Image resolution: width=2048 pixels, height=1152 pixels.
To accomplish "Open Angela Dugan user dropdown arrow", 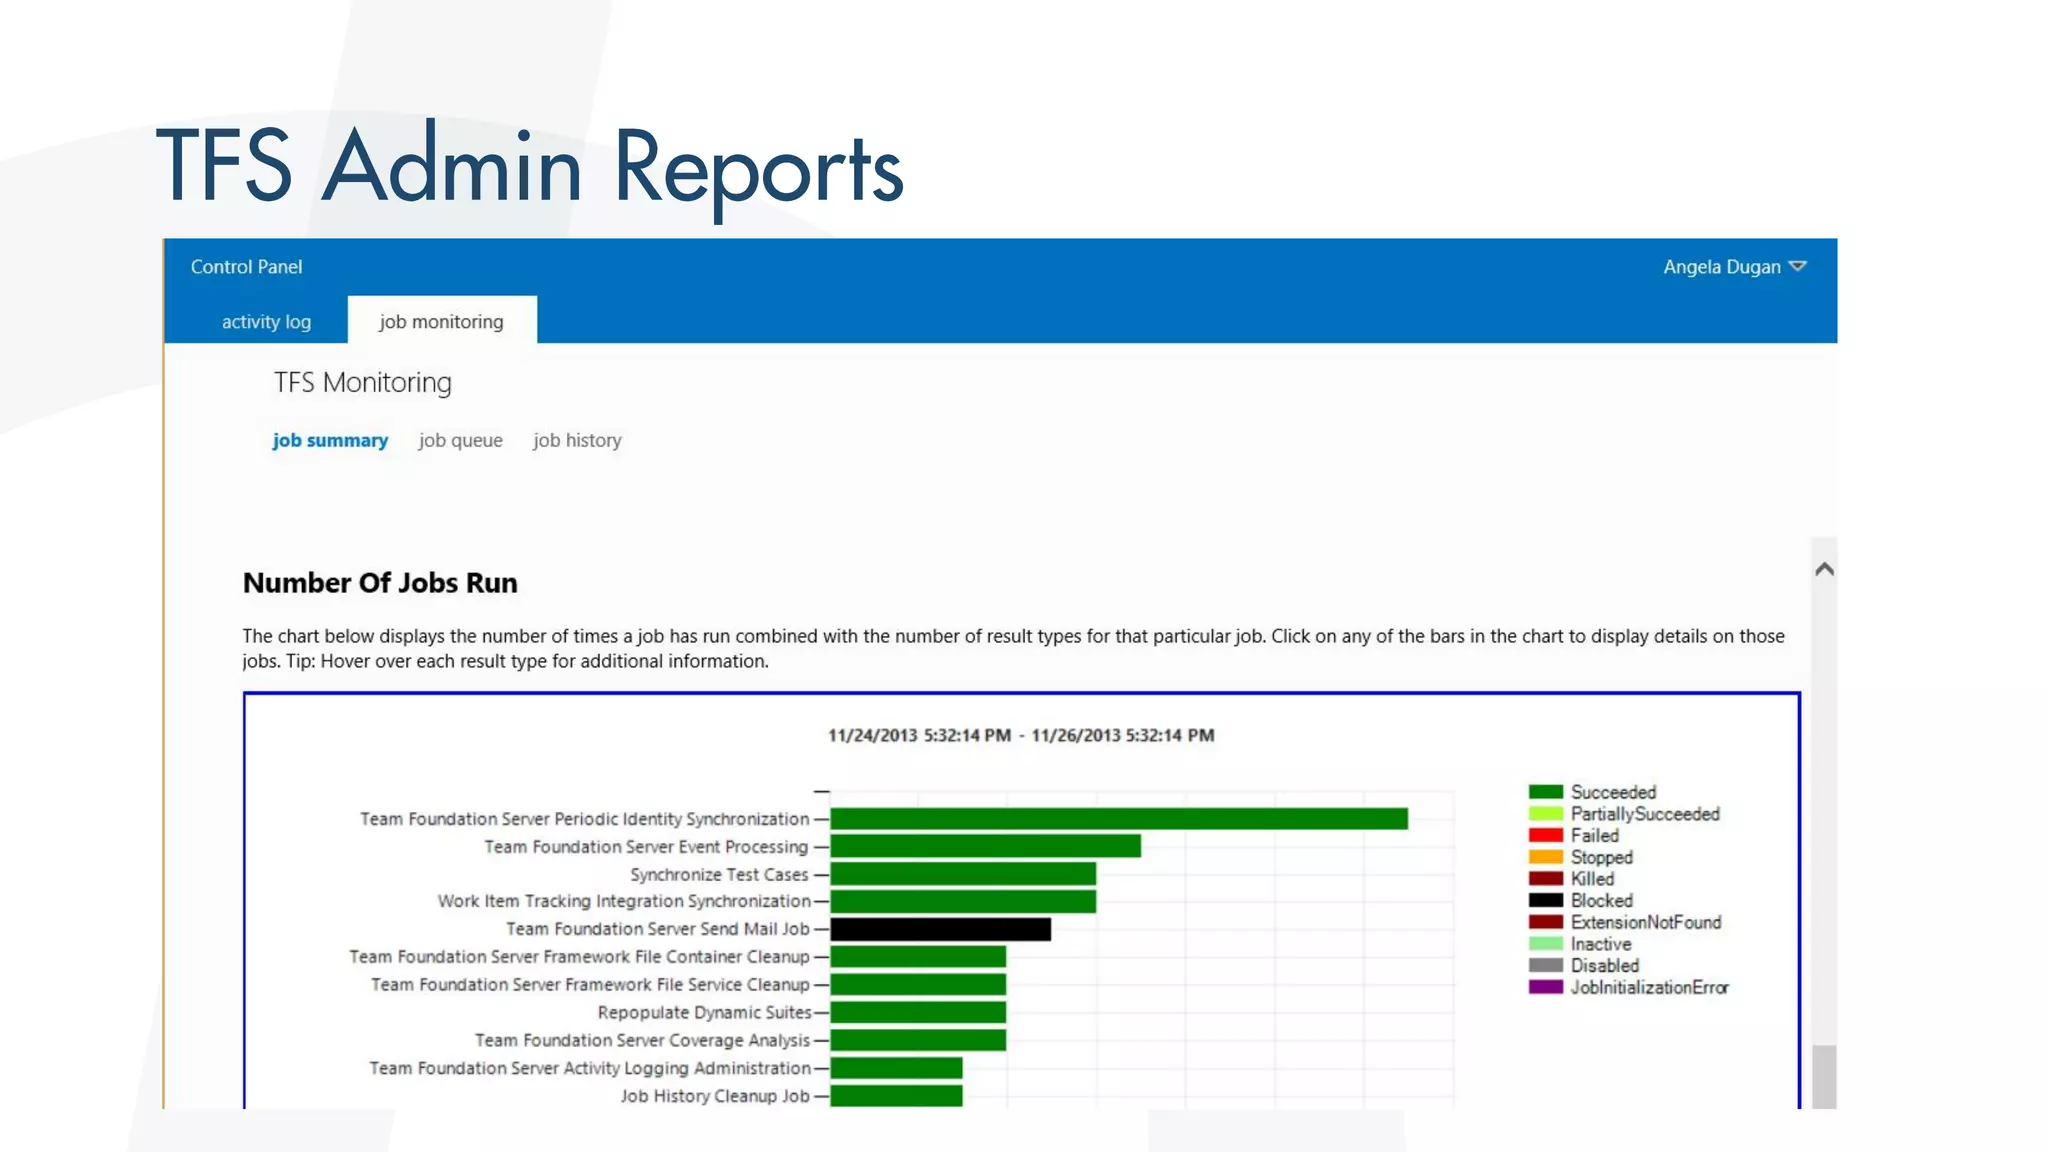I will pos(1797,266).
